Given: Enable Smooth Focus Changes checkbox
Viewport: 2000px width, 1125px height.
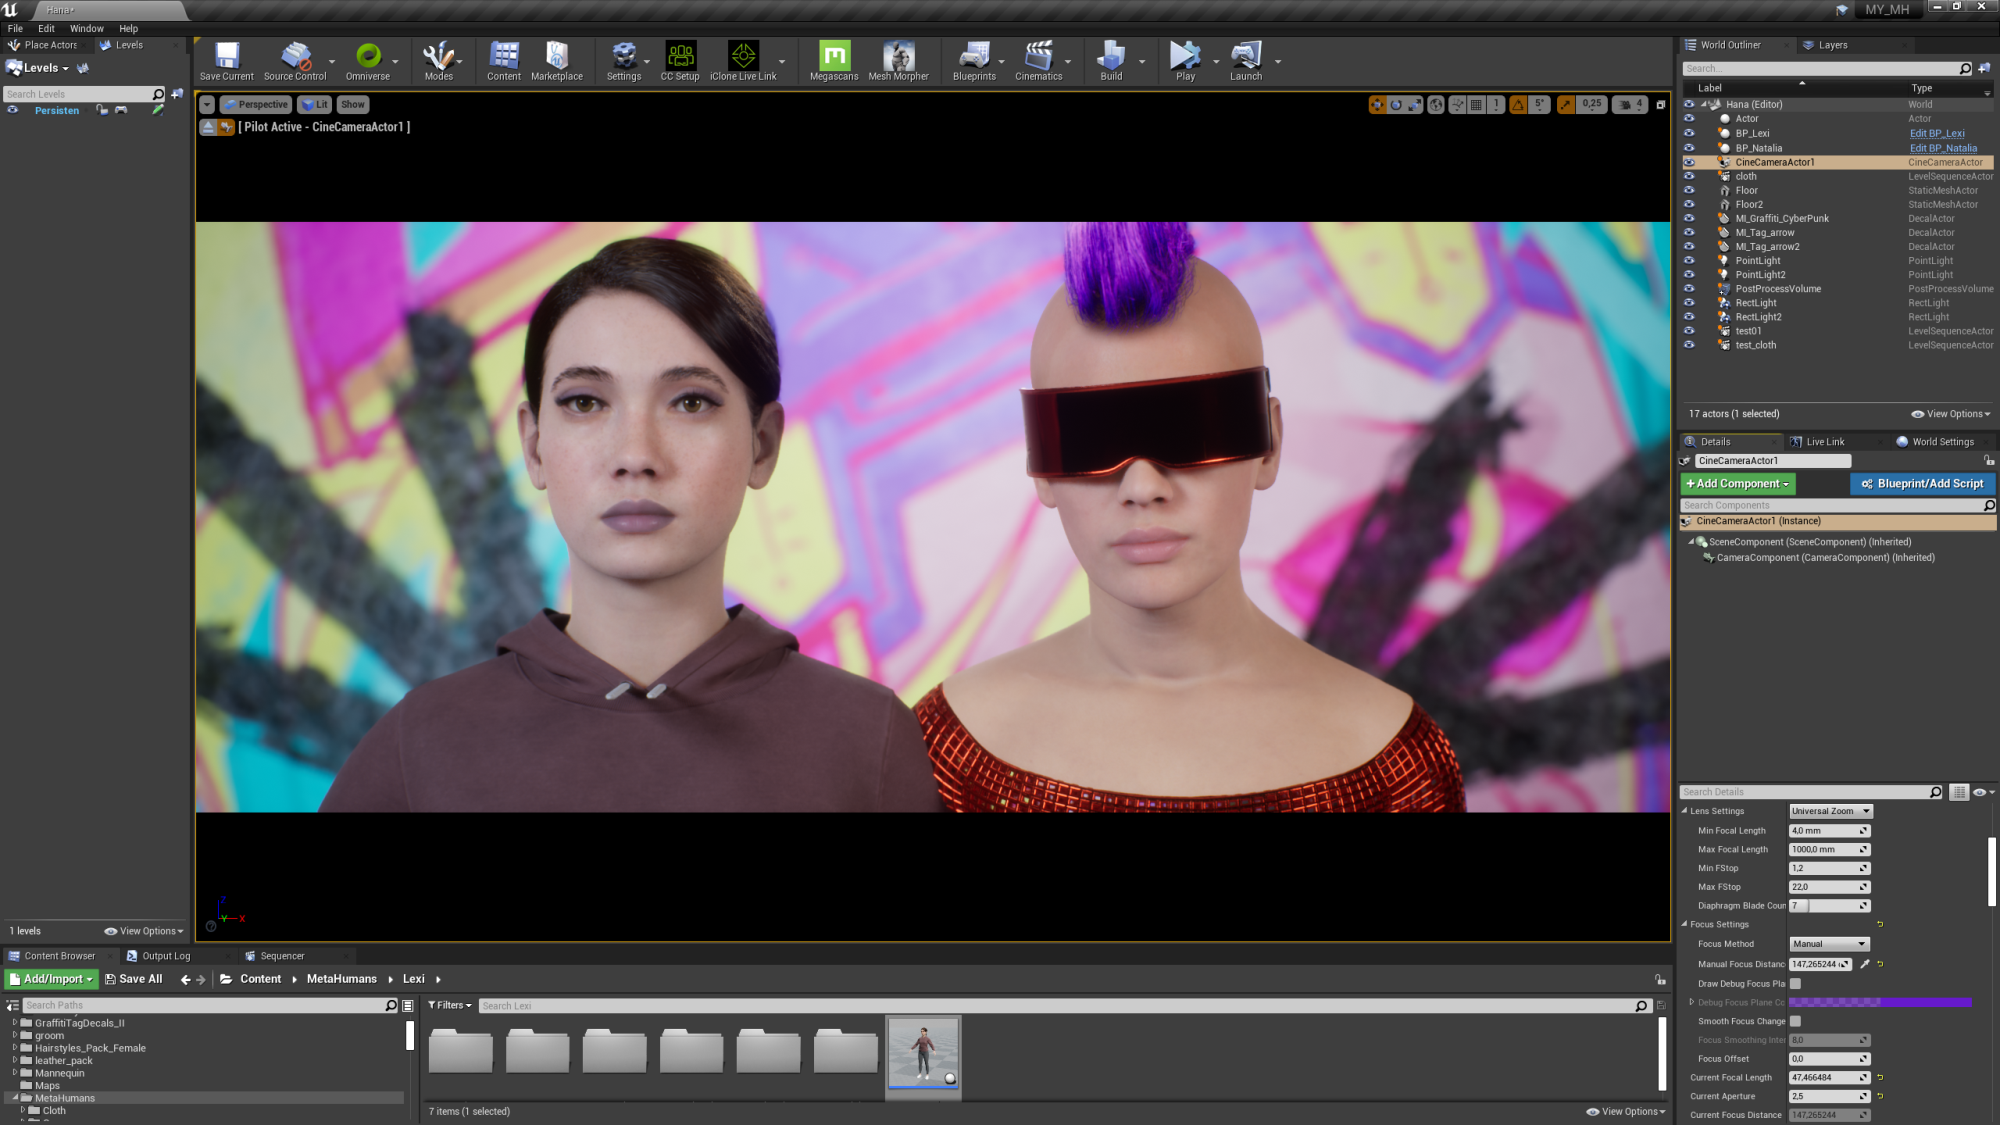Looking at the screenshot, I should (x=1795, y=1021).
